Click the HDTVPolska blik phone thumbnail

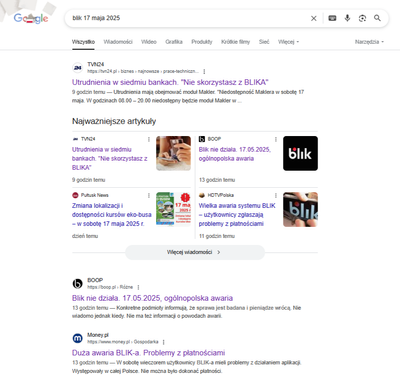tap(300, 210)
